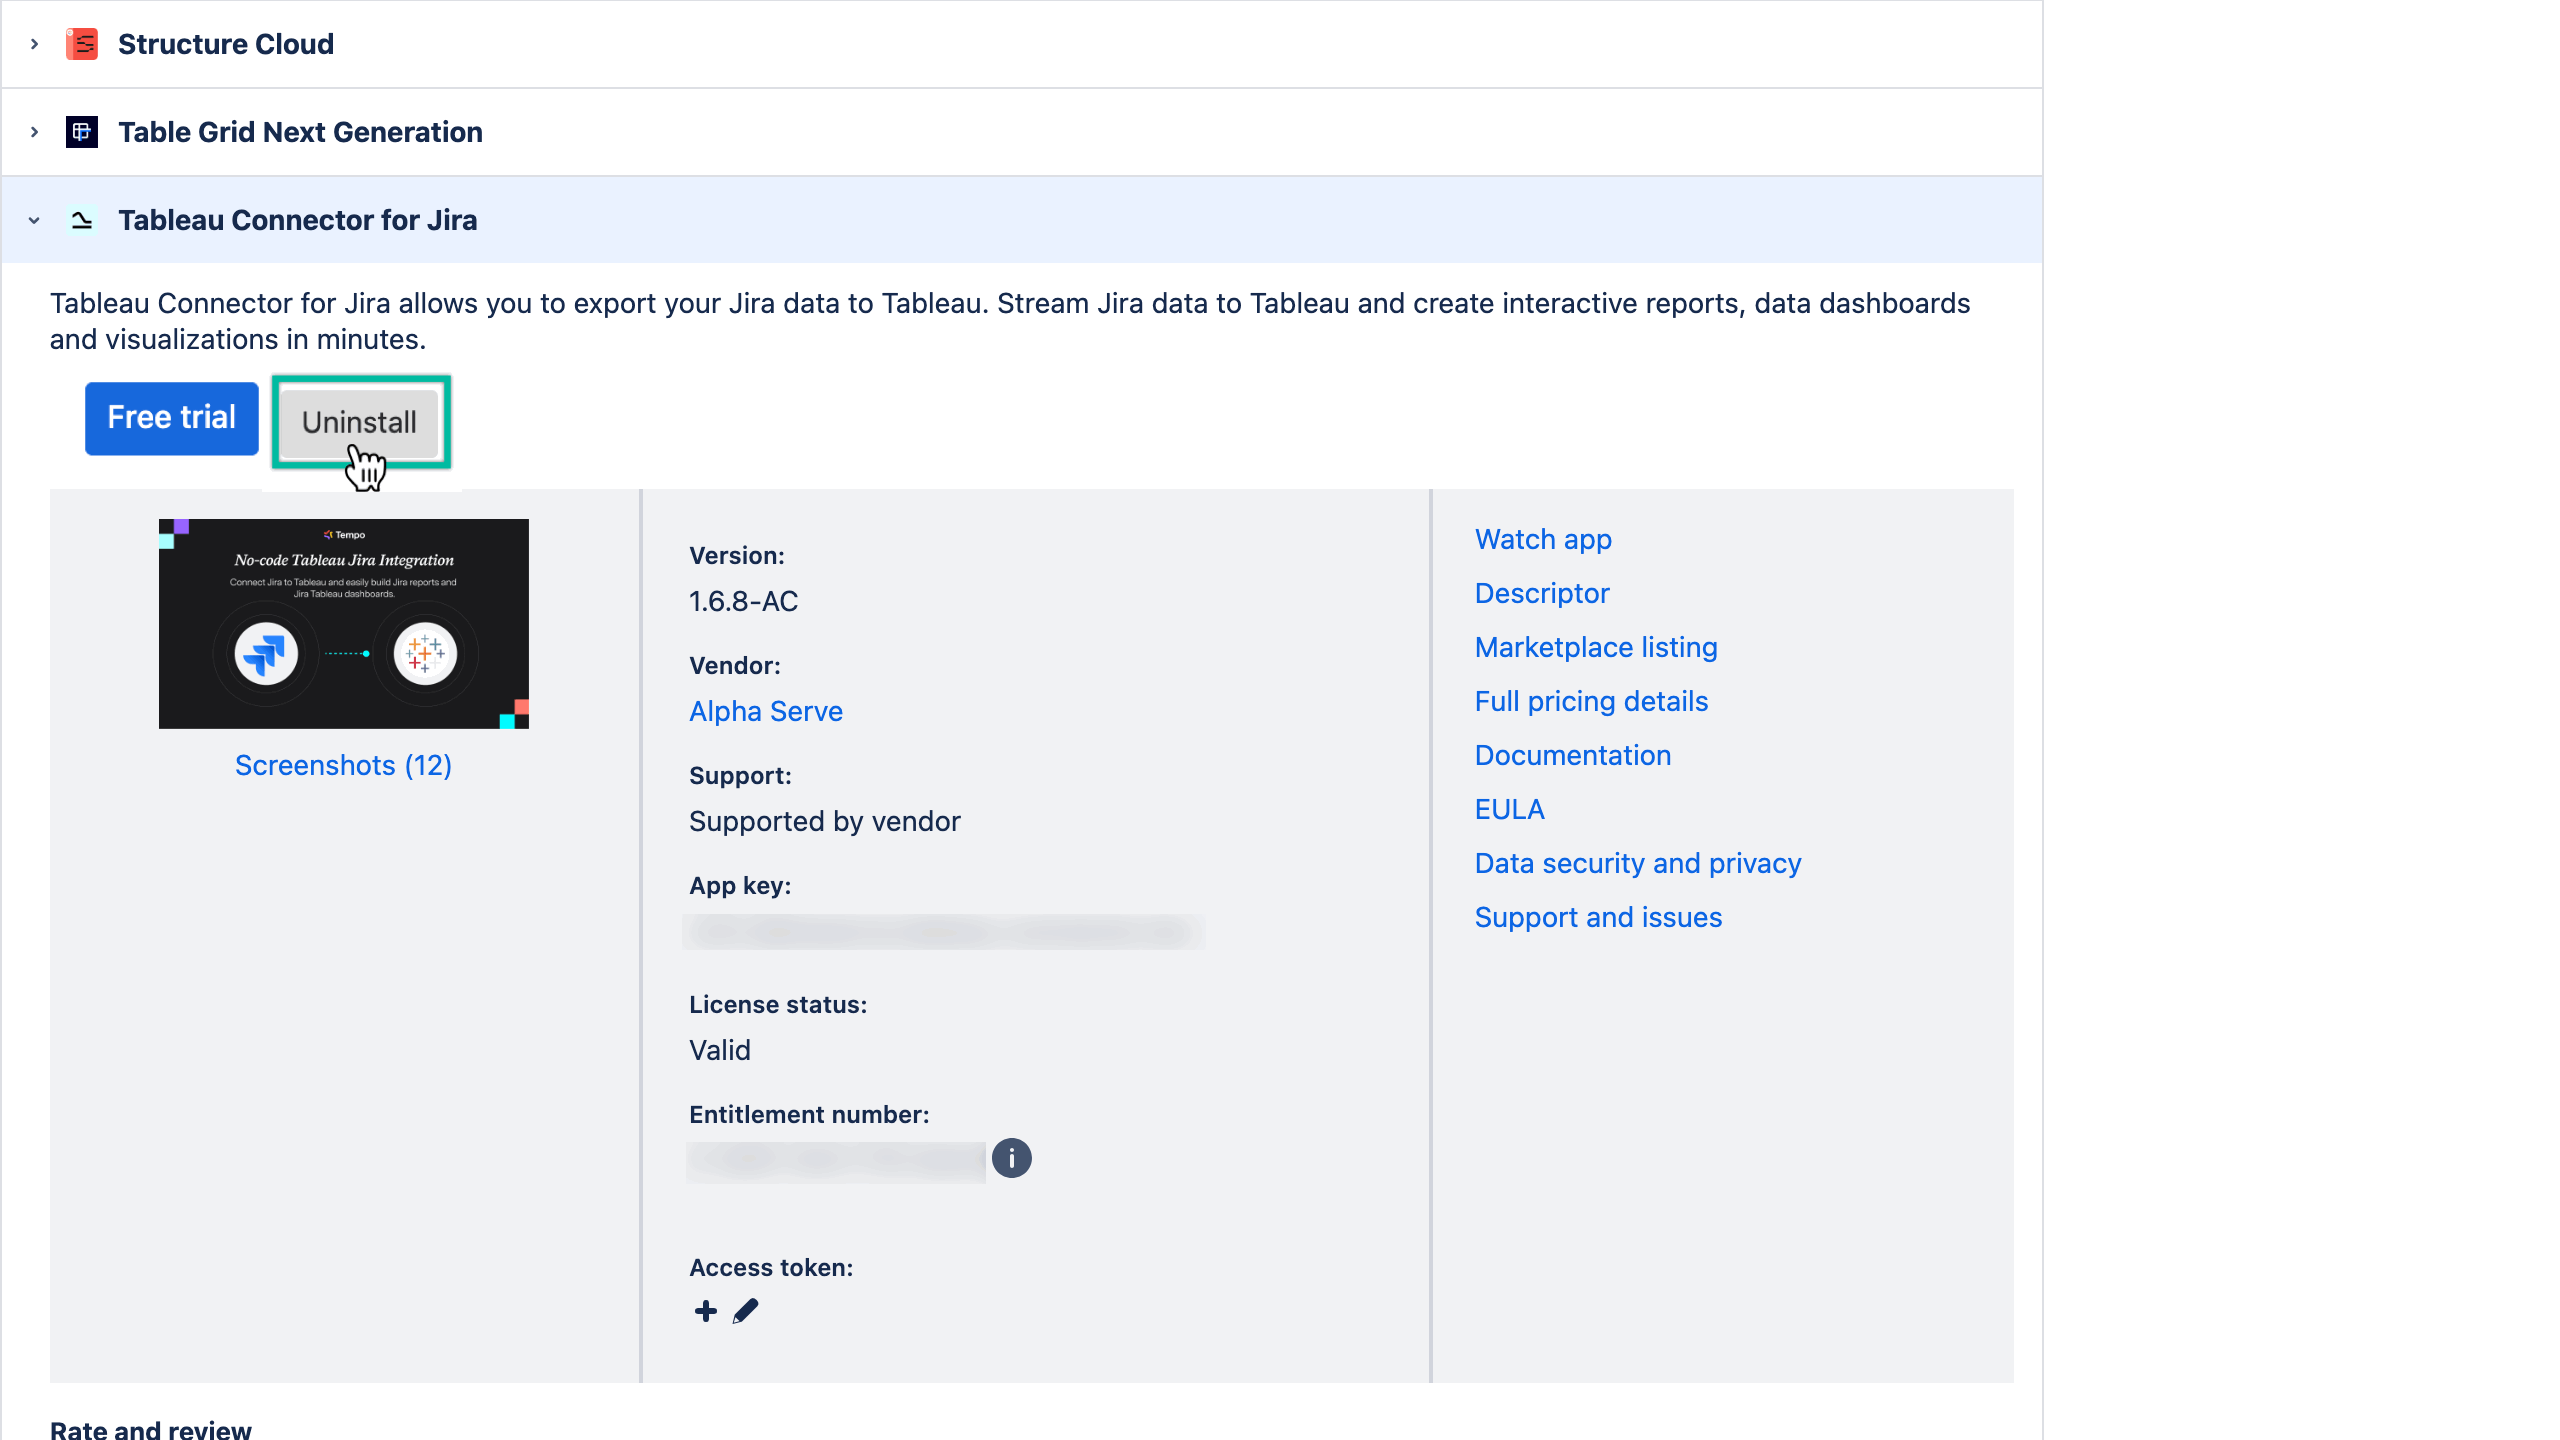
Task: Open the EULA
Action: click(1509, 809)
